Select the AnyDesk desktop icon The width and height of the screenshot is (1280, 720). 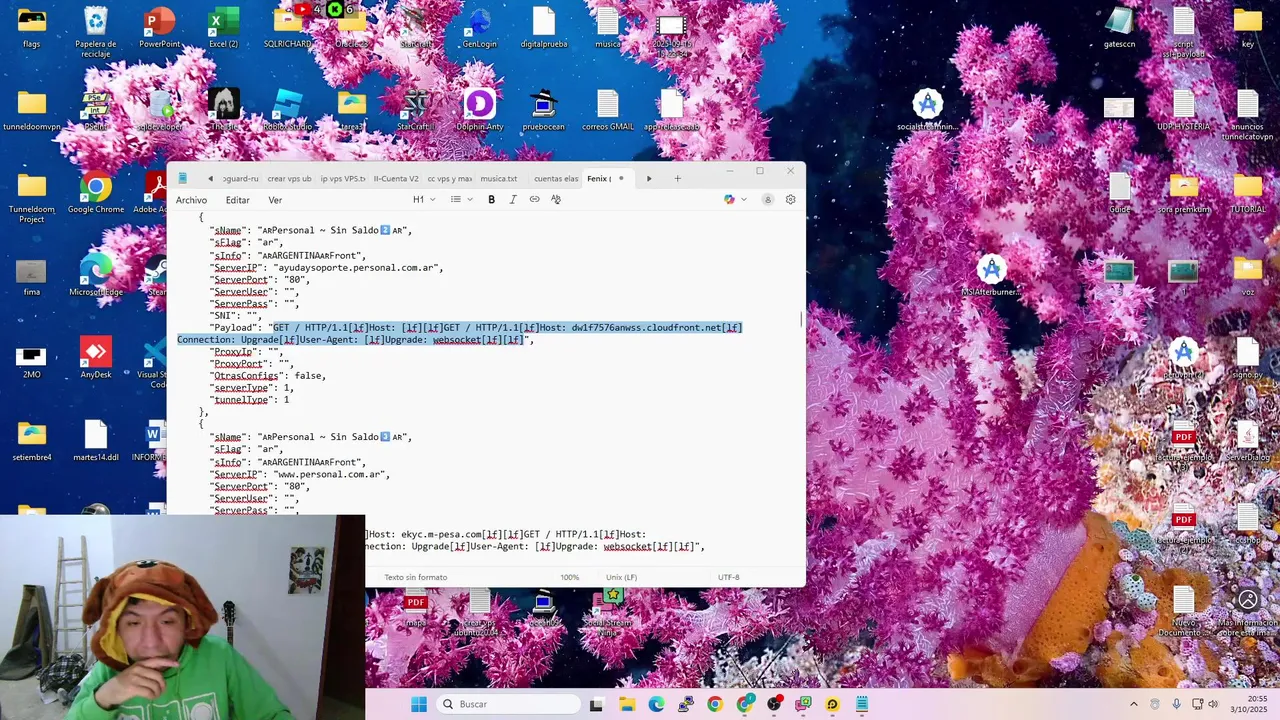[96, 360]
